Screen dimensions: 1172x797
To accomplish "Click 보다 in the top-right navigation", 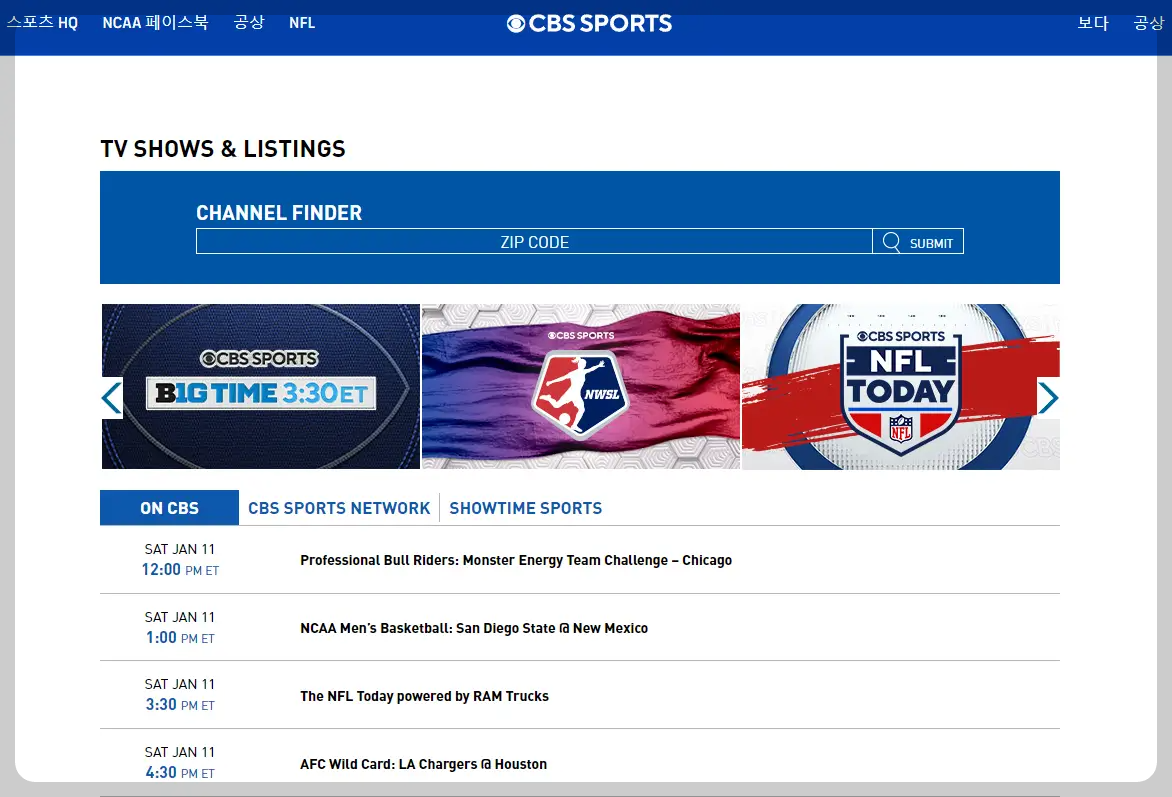I will click(1092, 22).
